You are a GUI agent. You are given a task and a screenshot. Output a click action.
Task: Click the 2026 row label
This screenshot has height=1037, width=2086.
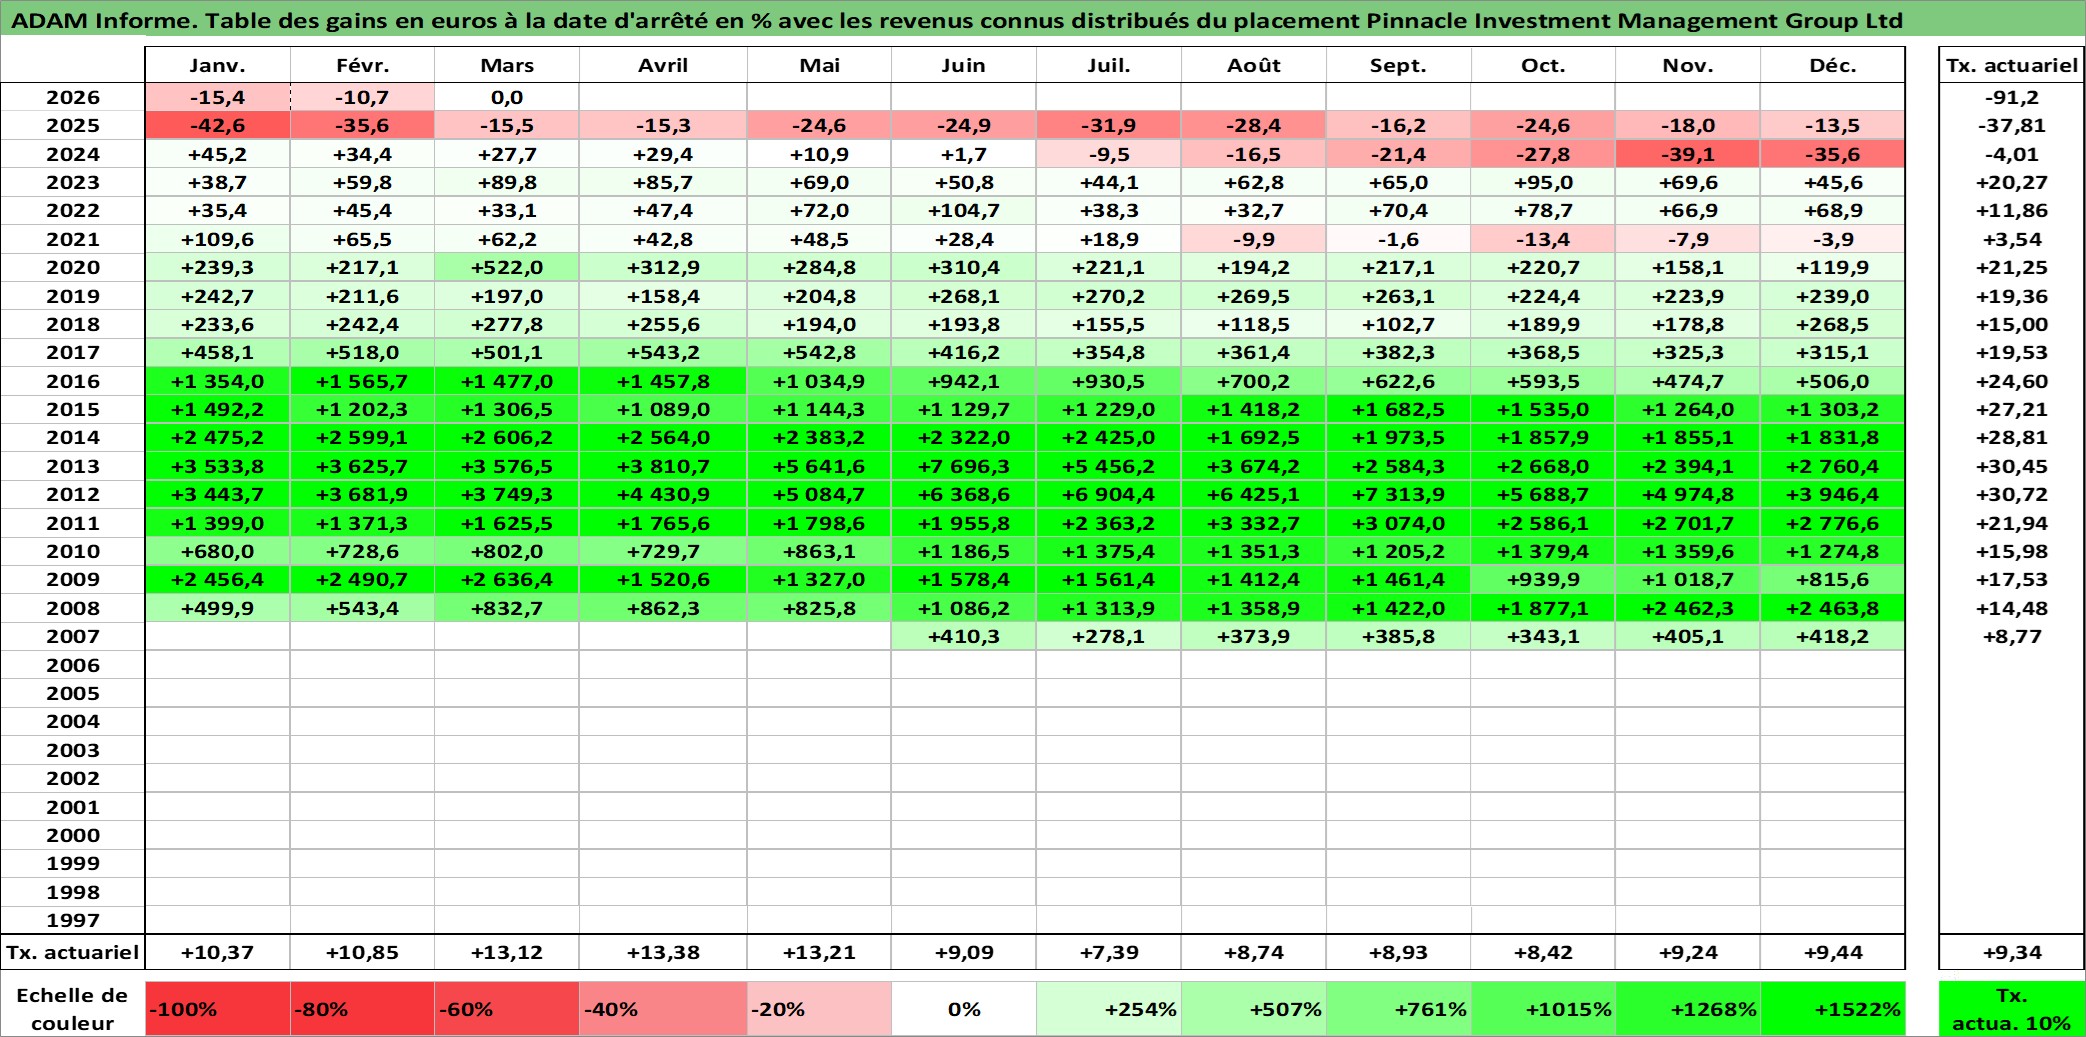tap(73, 97)
